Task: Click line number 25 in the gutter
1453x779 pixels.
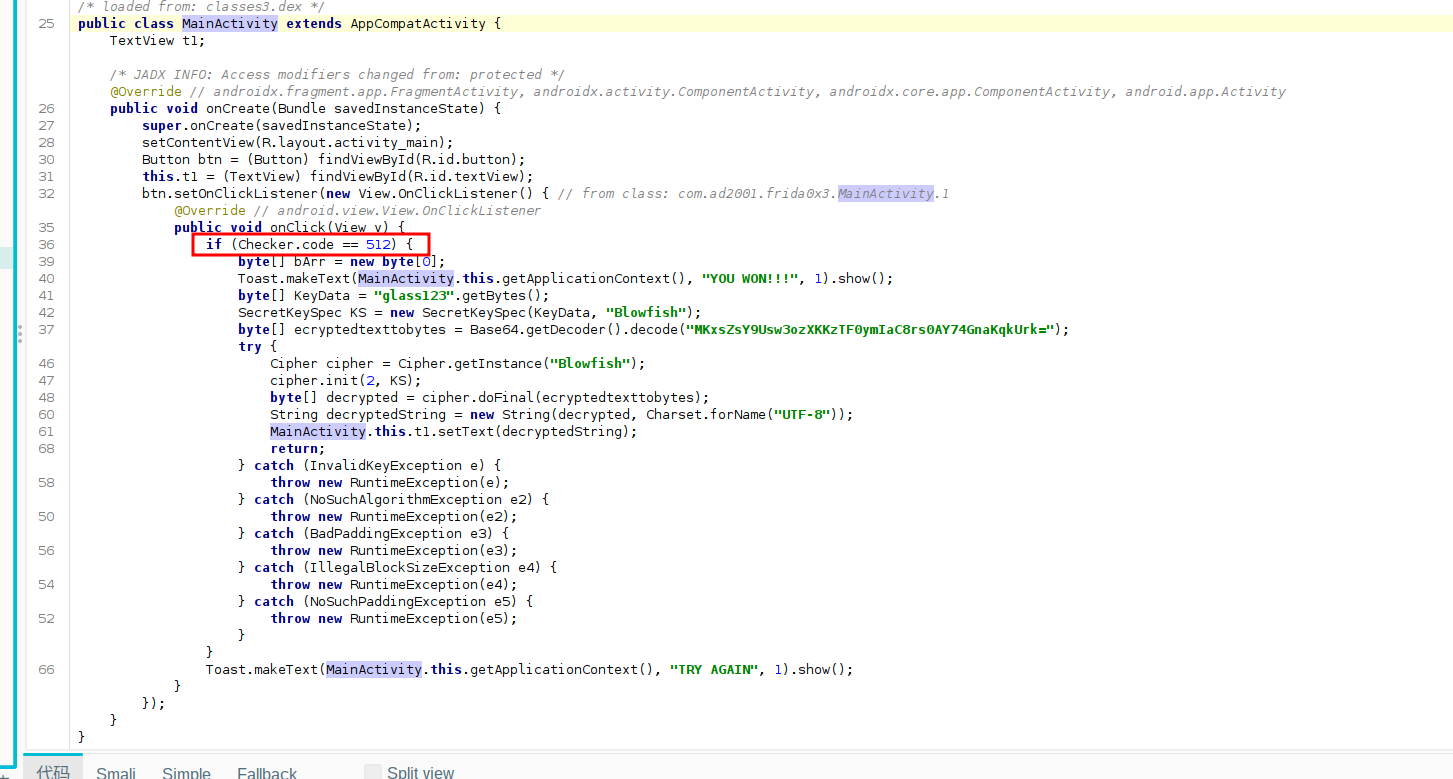Action: 46,23
